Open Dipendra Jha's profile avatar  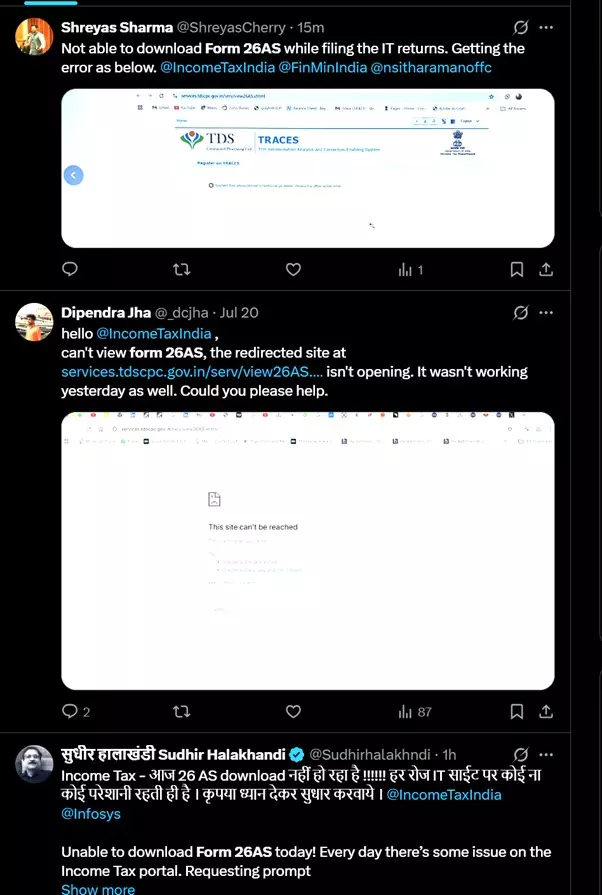click(x=34, y=322)
